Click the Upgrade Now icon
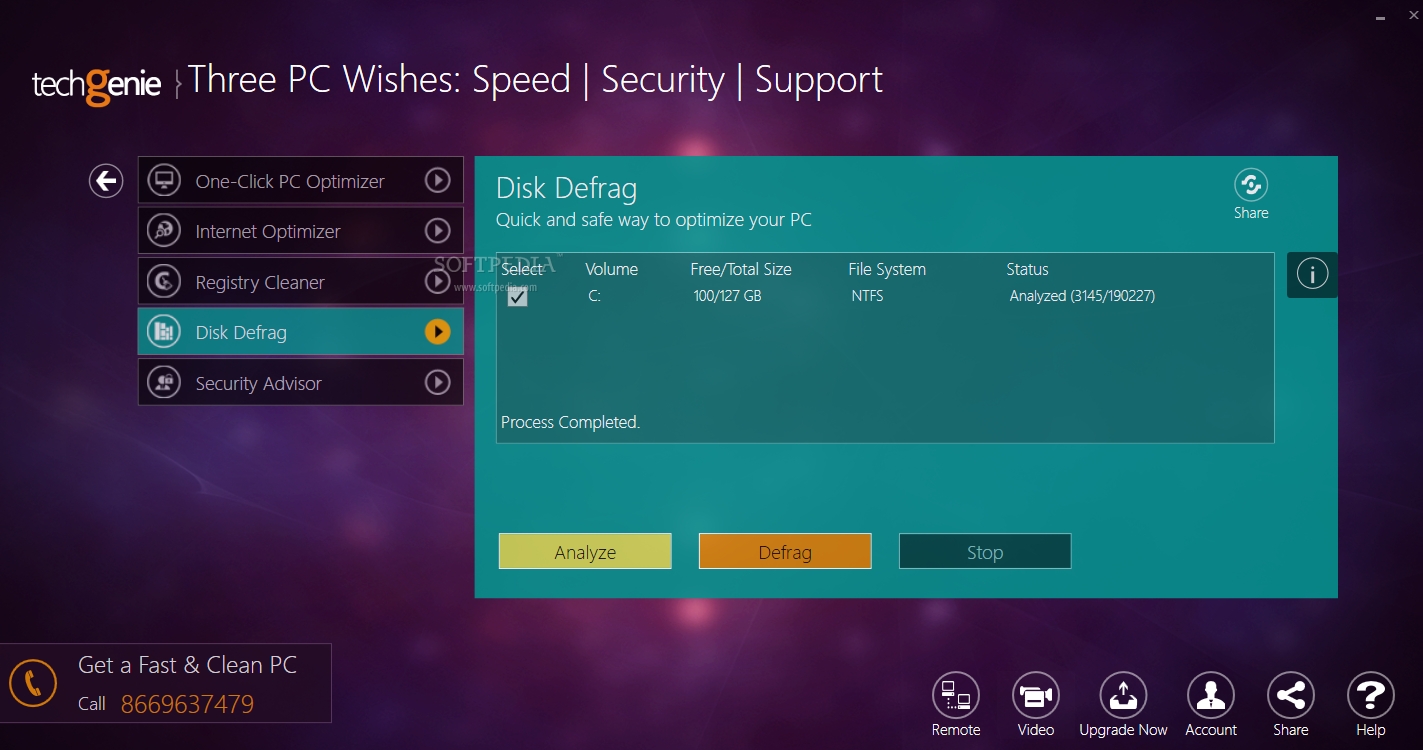Screen dimensions: 1423x750 pos(1123,695)
